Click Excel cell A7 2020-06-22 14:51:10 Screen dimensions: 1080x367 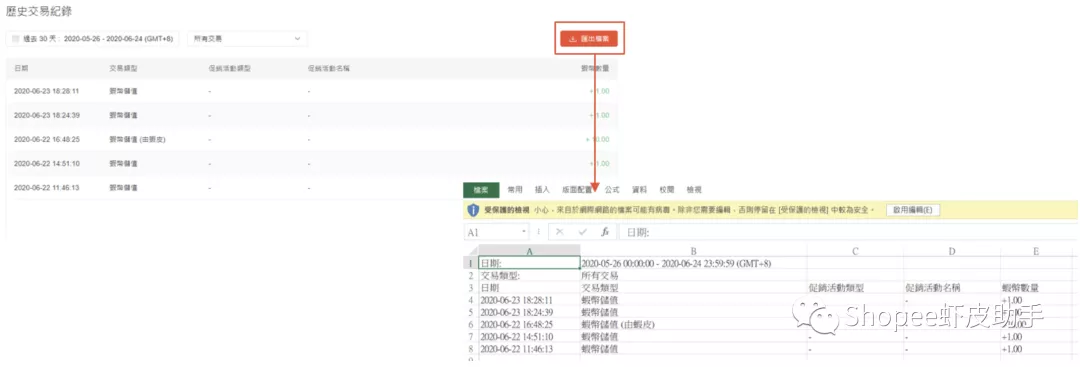(529, 337)
